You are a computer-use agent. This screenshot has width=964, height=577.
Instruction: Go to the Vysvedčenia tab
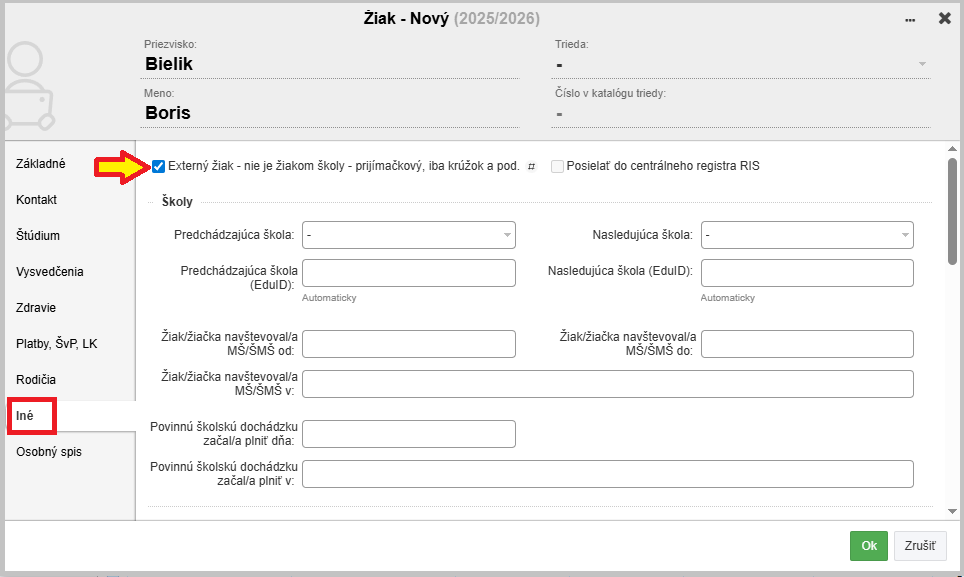(x=50, y=272)
